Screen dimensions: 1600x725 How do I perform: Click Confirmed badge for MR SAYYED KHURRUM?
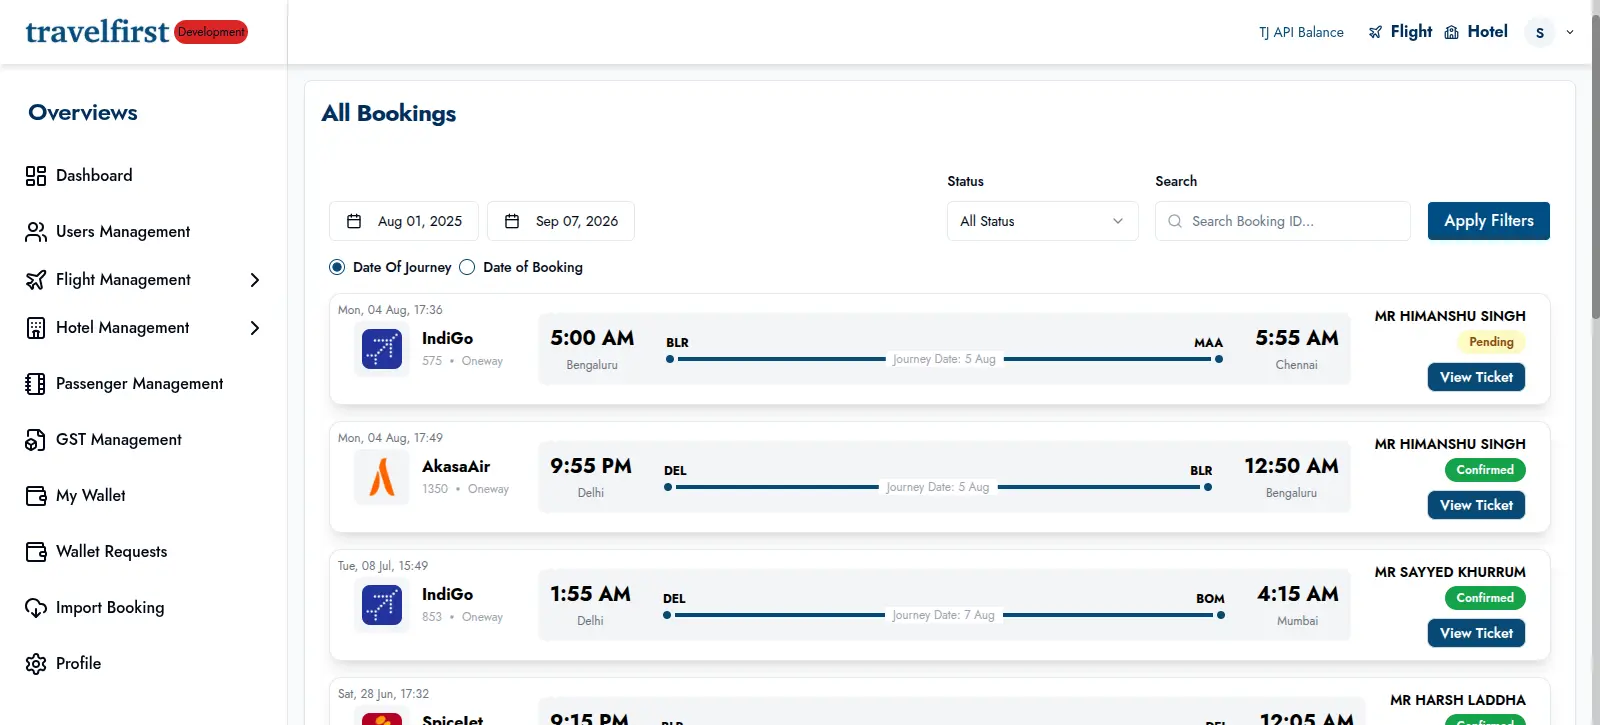(x=1485, y=598)
